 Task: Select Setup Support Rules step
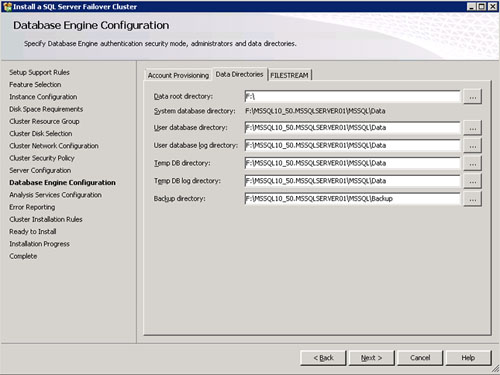pos(39,72)
